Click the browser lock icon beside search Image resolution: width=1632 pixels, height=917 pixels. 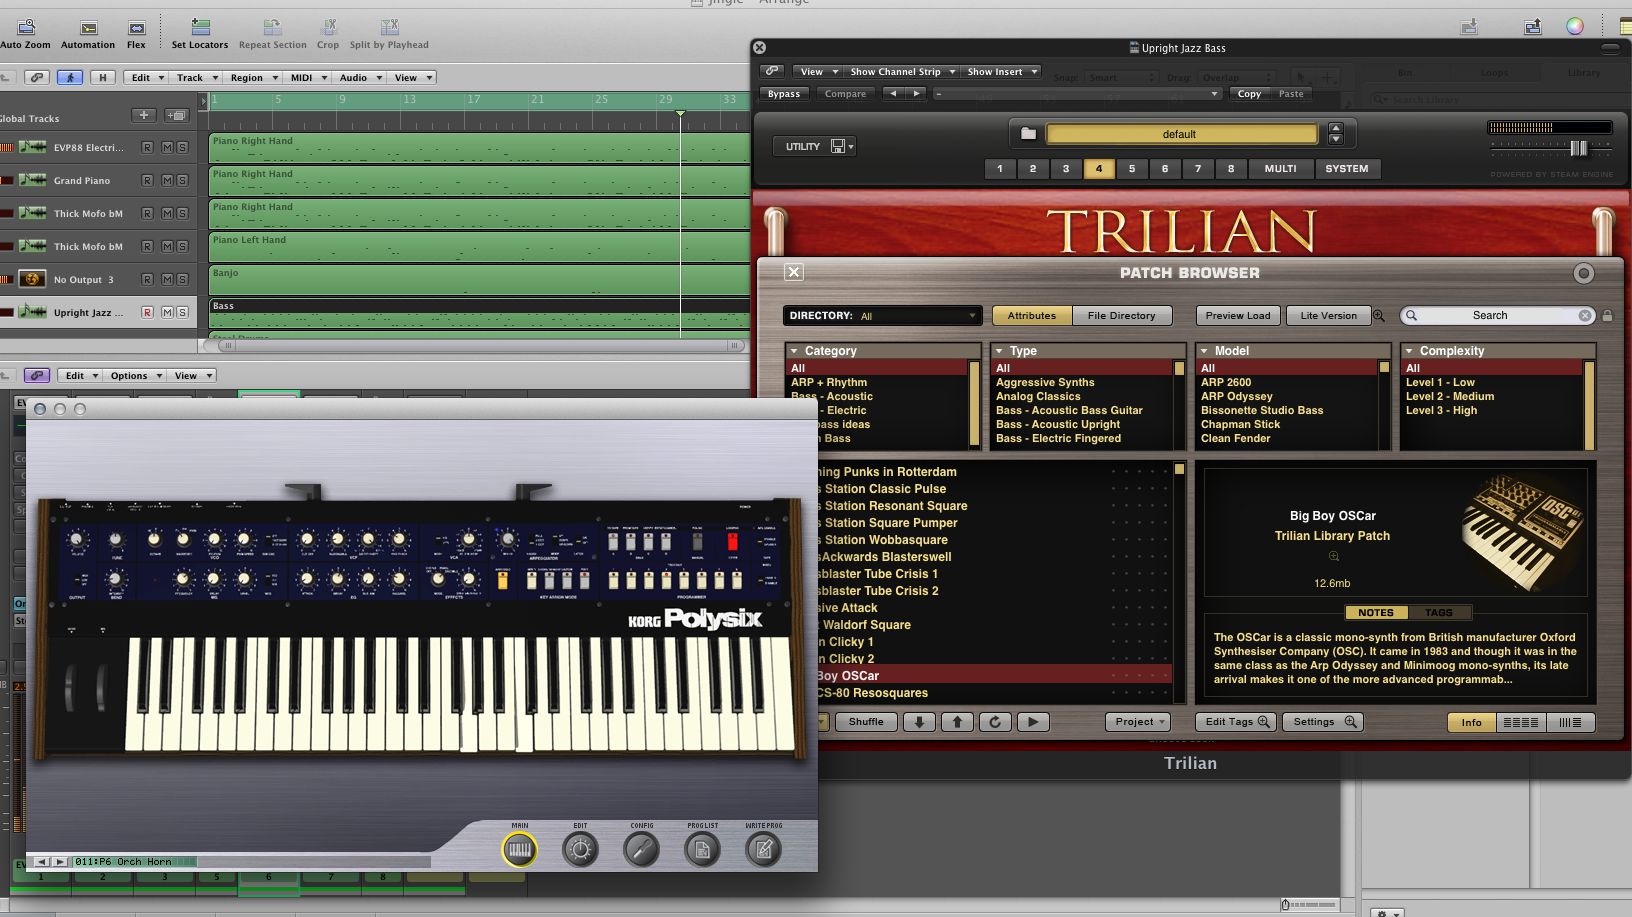pos(1607,315)
